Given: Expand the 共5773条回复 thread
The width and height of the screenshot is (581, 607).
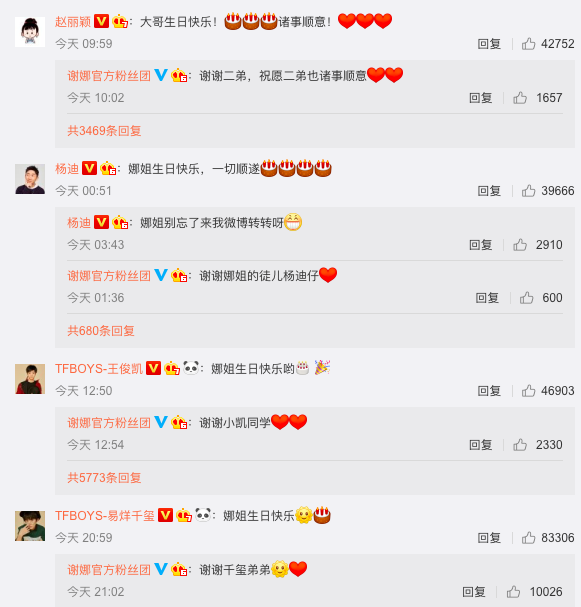Looking at the screenshot, I should click(104, 478).
